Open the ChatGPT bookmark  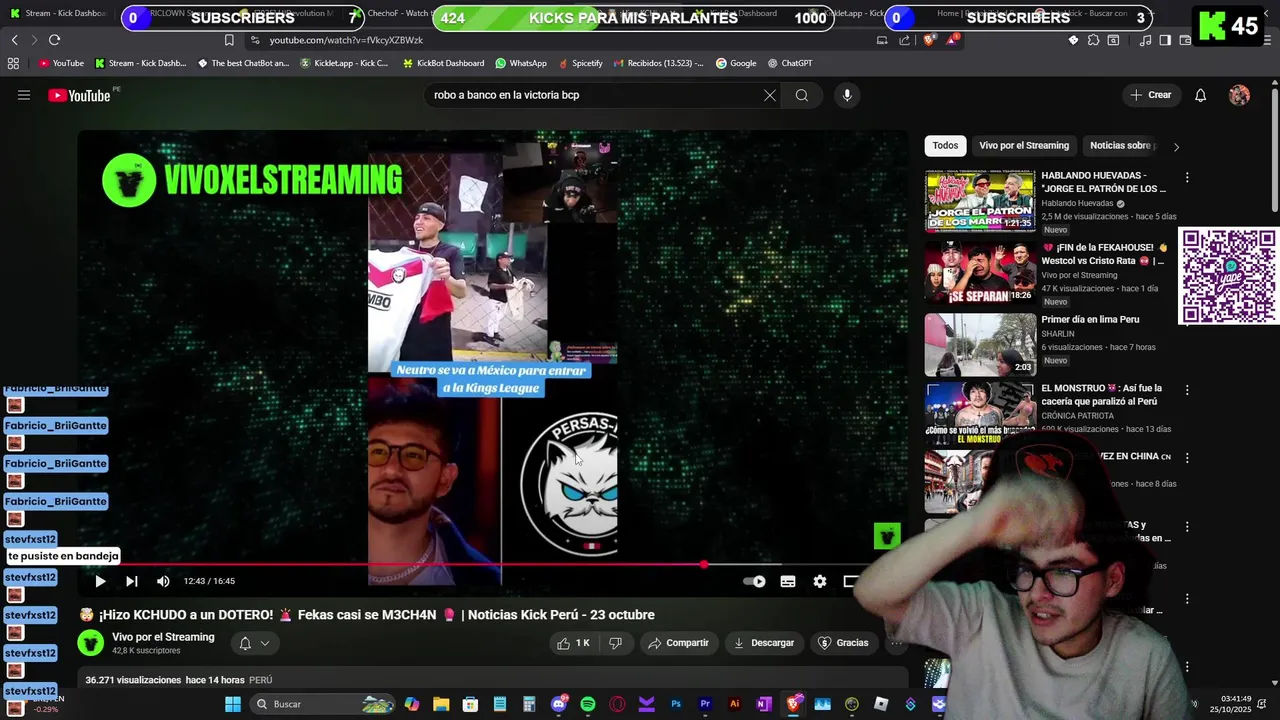point(790,63)
